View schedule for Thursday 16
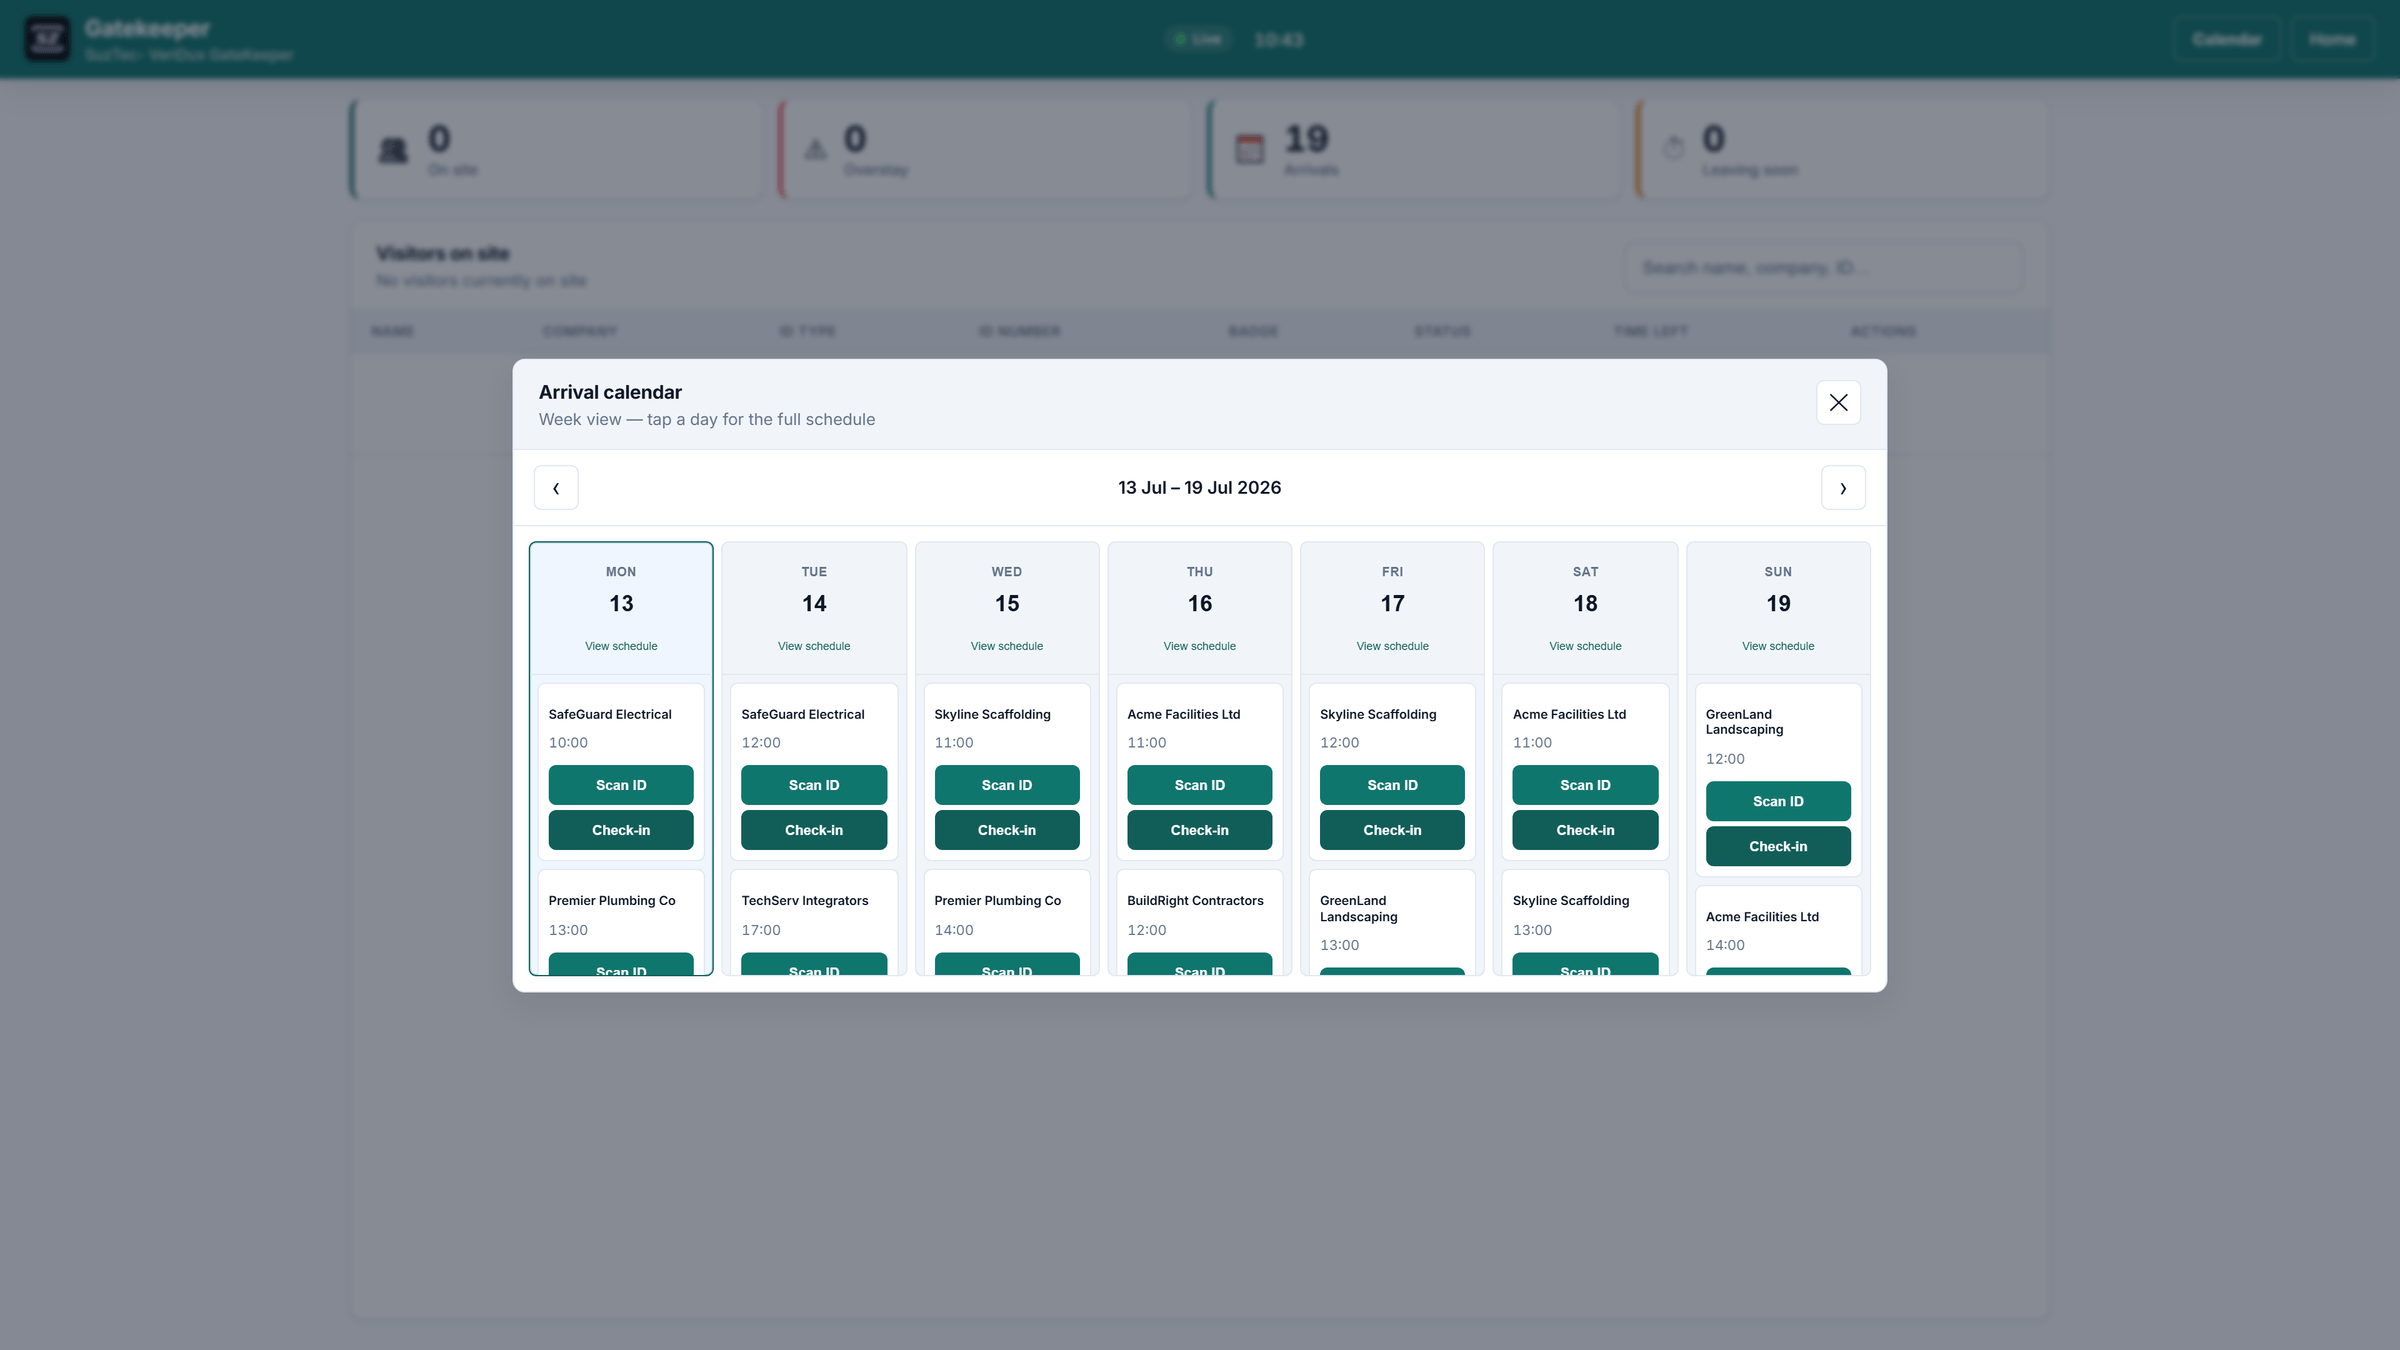 1200,646
